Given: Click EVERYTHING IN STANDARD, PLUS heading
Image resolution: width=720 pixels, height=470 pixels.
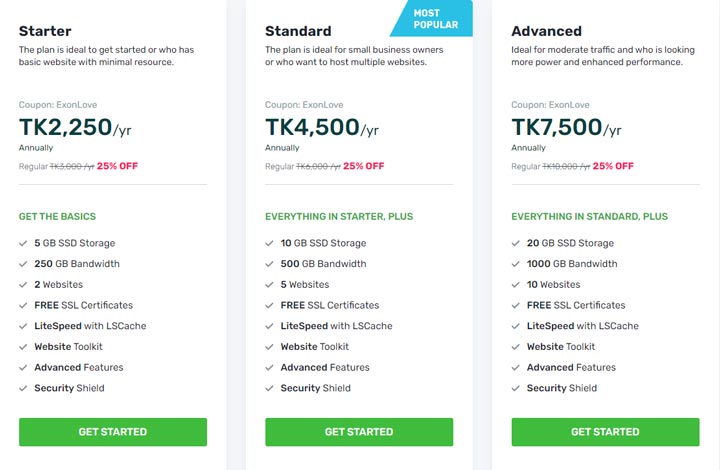Looking at the screenshot, I should (x=590, y=217).
